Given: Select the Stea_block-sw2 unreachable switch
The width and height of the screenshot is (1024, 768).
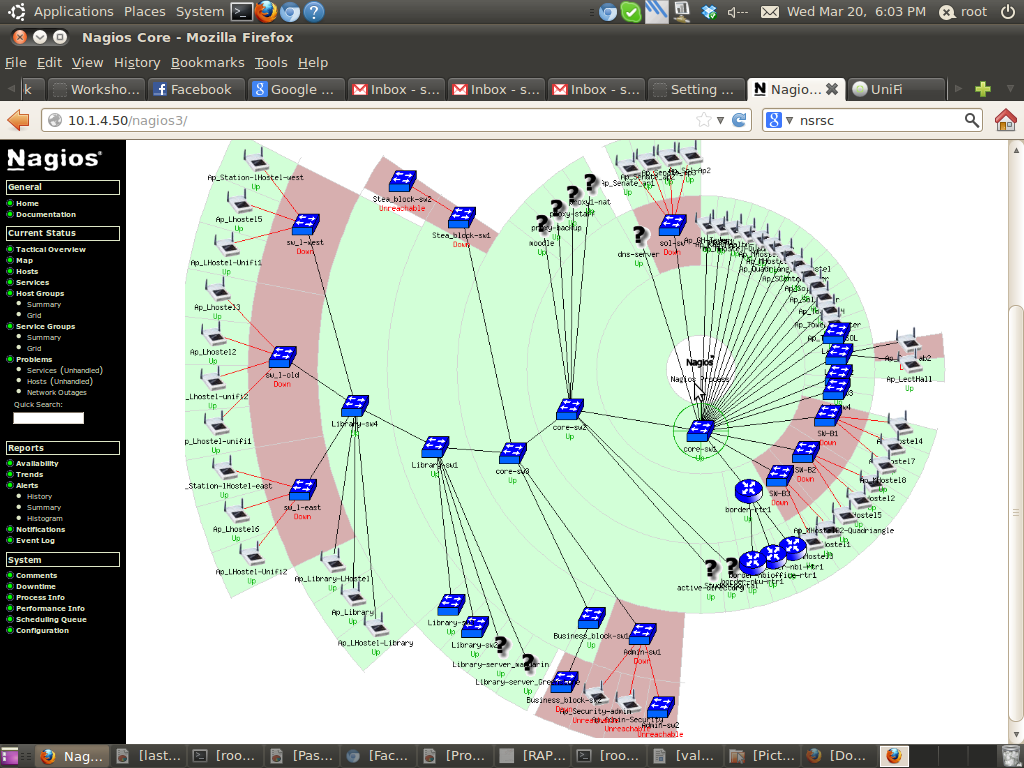Looking at the screenshot, I should point(402,181).
